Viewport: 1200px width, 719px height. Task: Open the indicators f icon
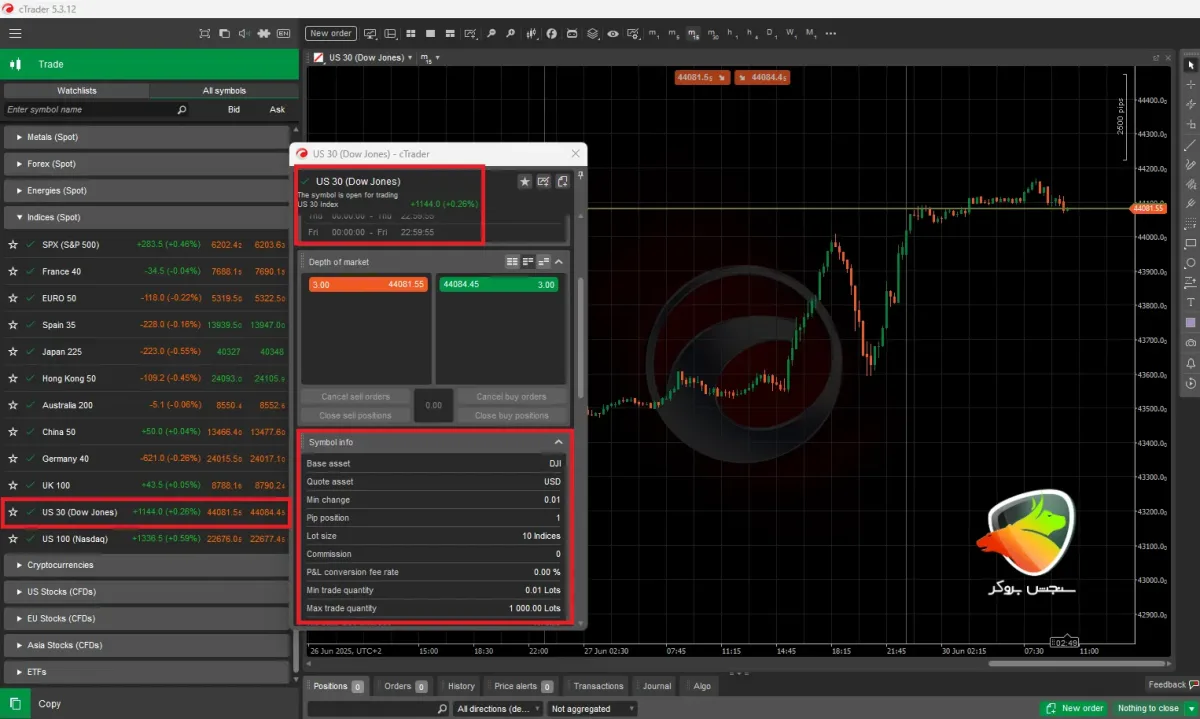point(551,33)
